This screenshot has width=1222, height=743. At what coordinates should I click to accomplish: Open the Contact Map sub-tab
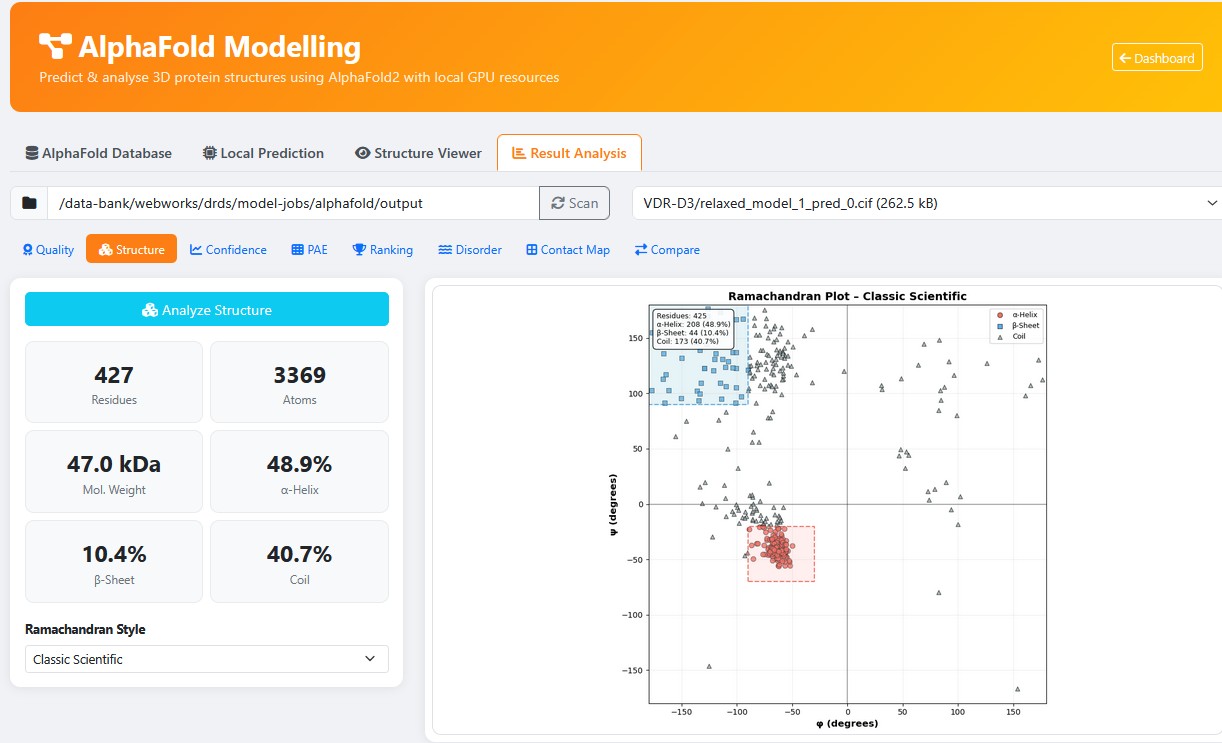(x=568, y=250)
